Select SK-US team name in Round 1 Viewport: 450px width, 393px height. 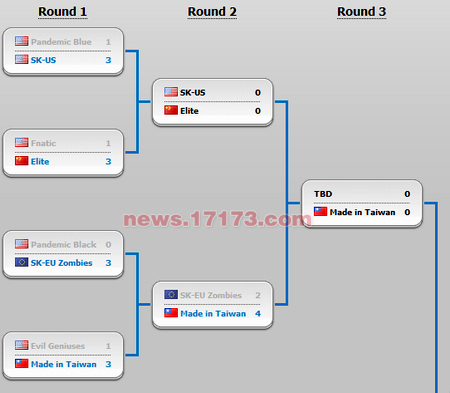pos(43,60)
